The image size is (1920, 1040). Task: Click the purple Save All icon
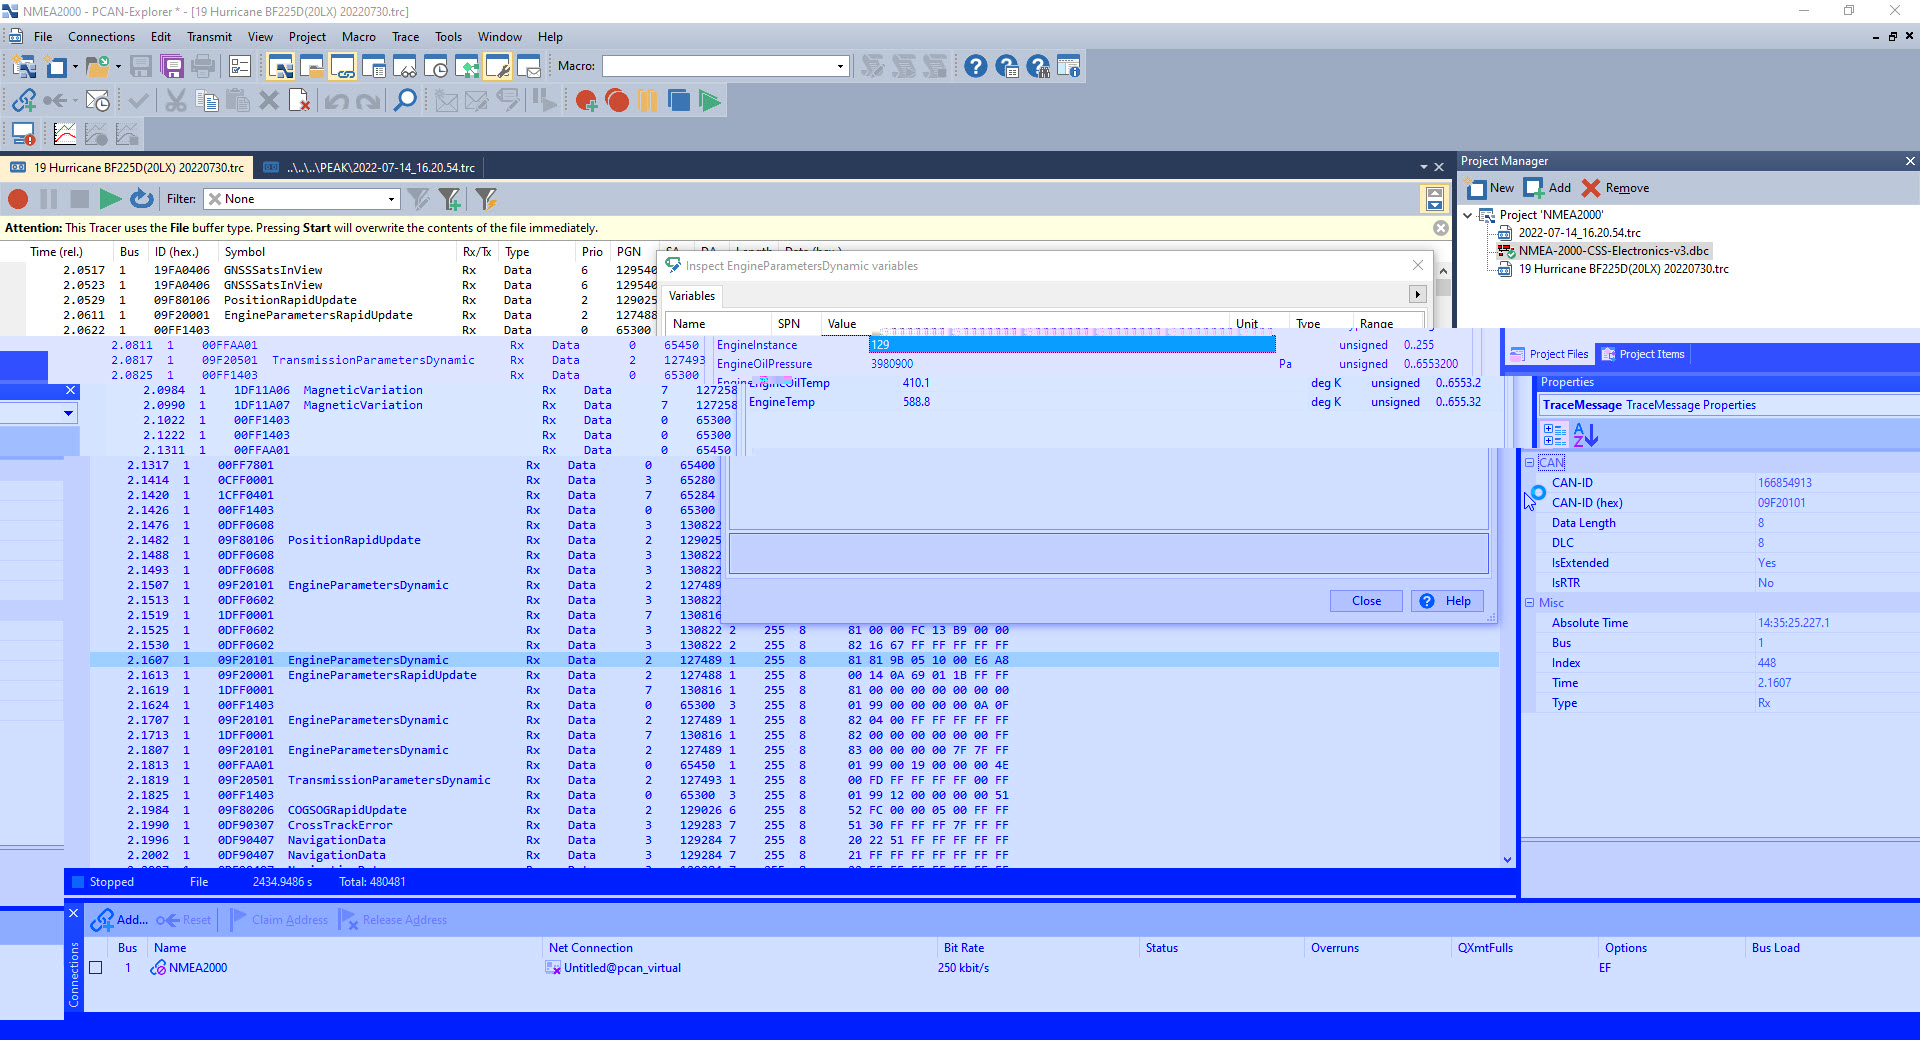[x=172, y=67]
